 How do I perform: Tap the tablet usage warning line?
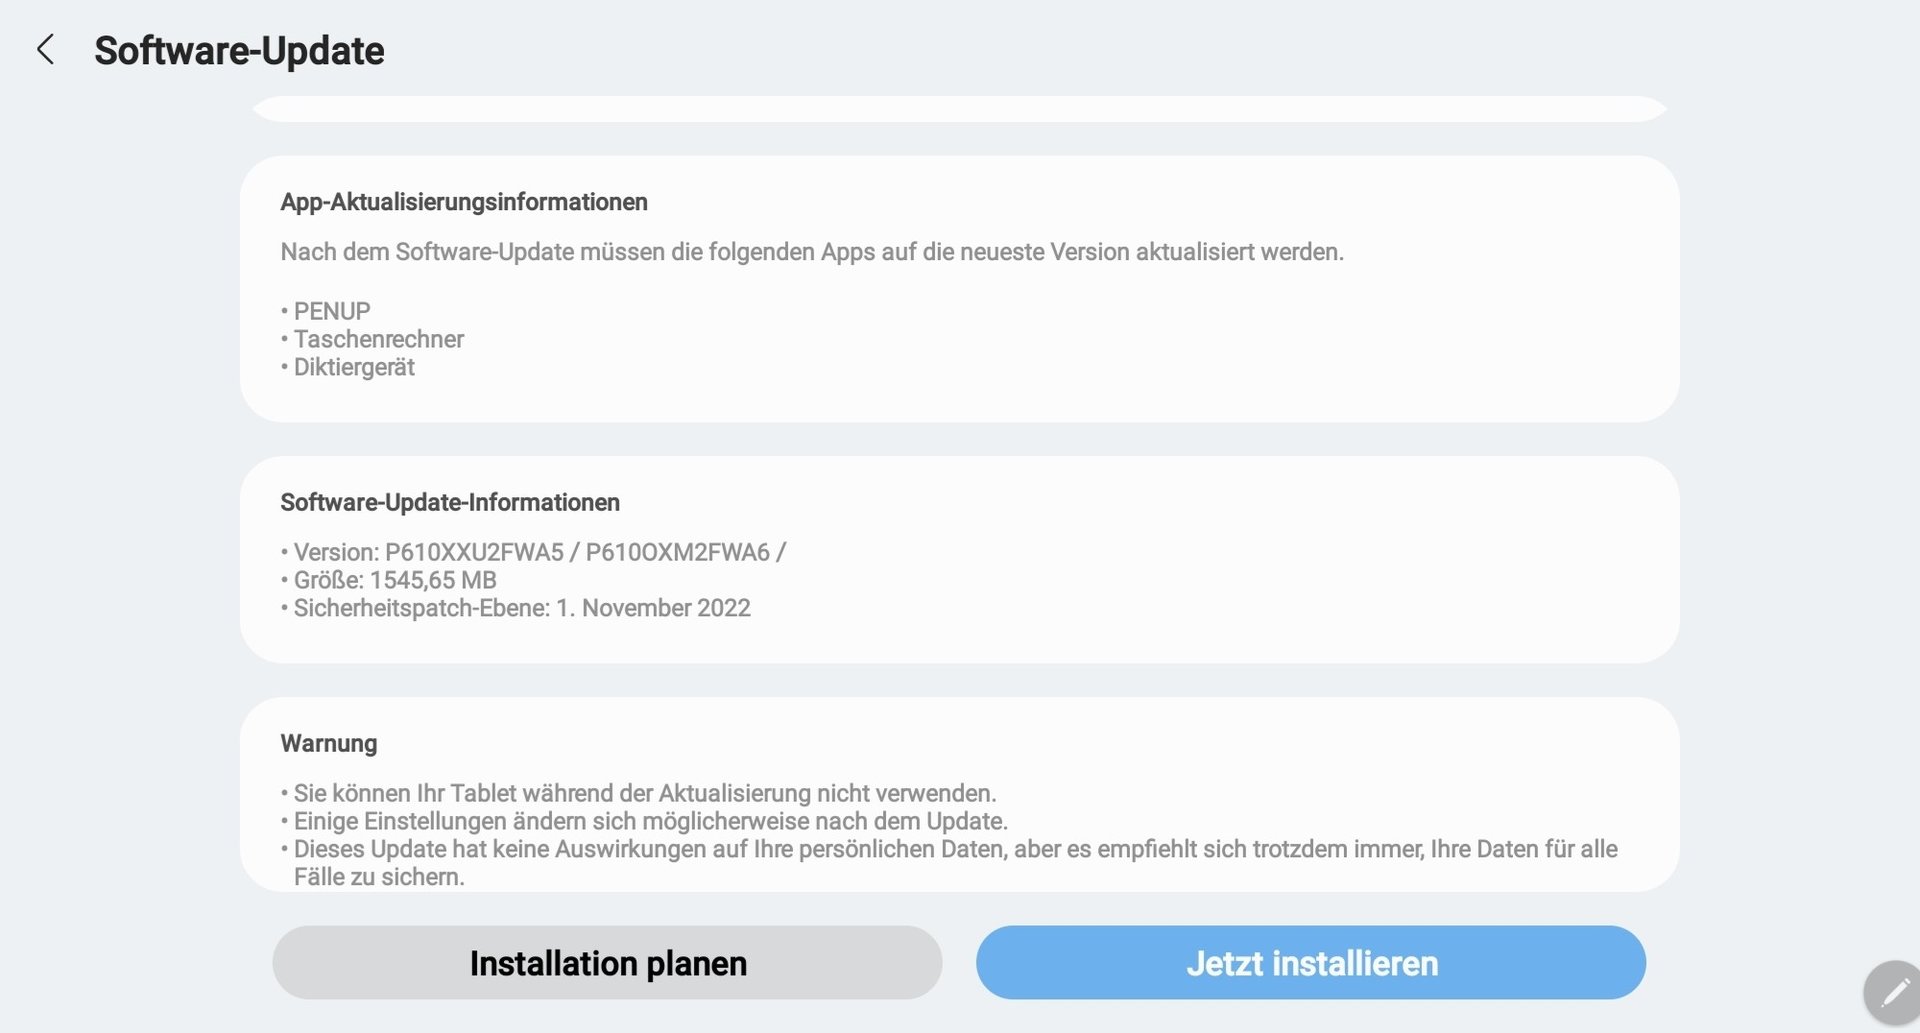(644, 793)
